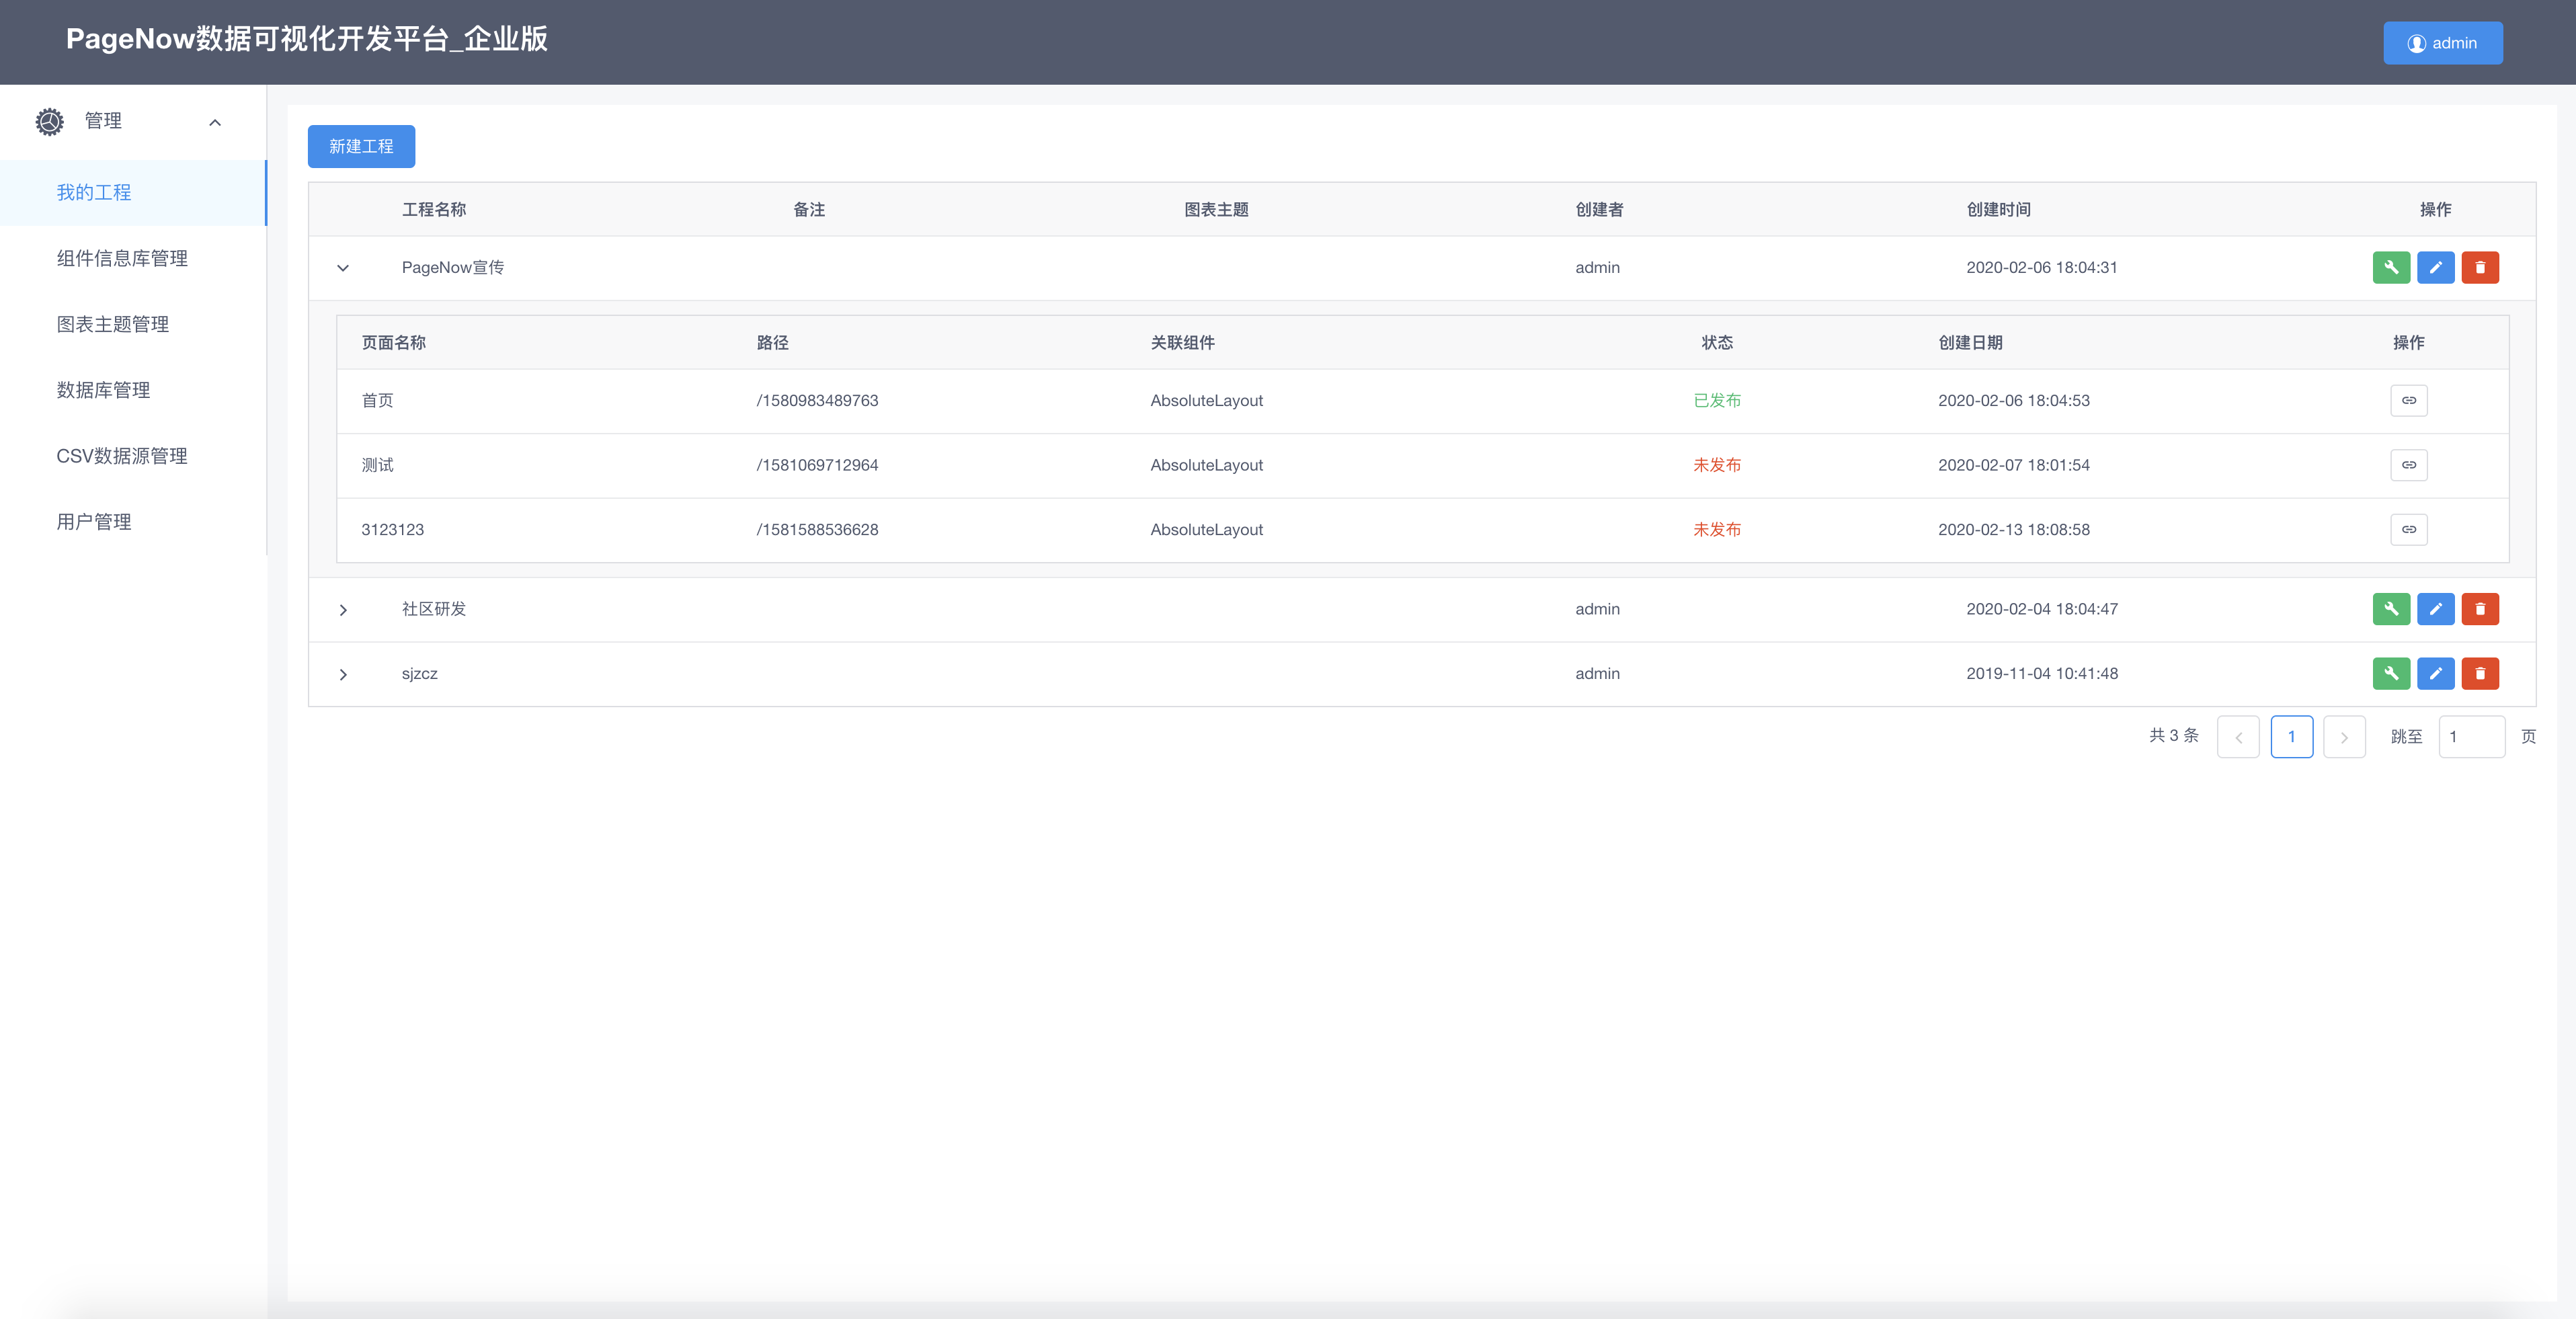Click the 图表主题 column header
The image size is (2576, 1319).
click(1216, 209)
